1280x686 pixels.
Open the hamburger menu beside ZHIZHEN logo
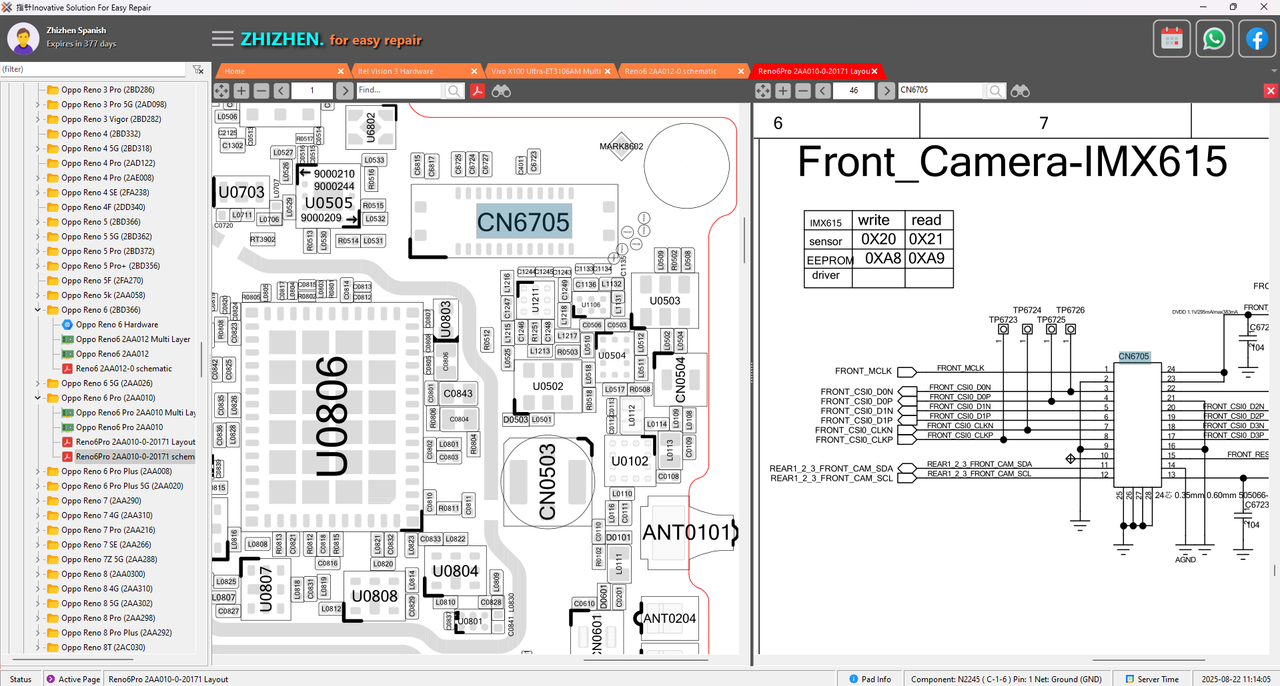coord(223,39)
